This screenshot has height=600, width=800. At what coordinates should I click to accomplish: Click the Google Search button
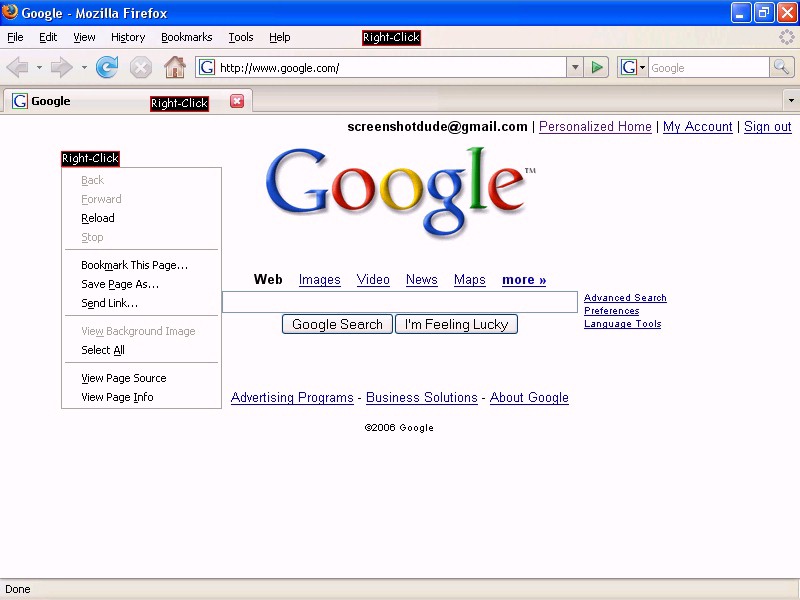337,324
